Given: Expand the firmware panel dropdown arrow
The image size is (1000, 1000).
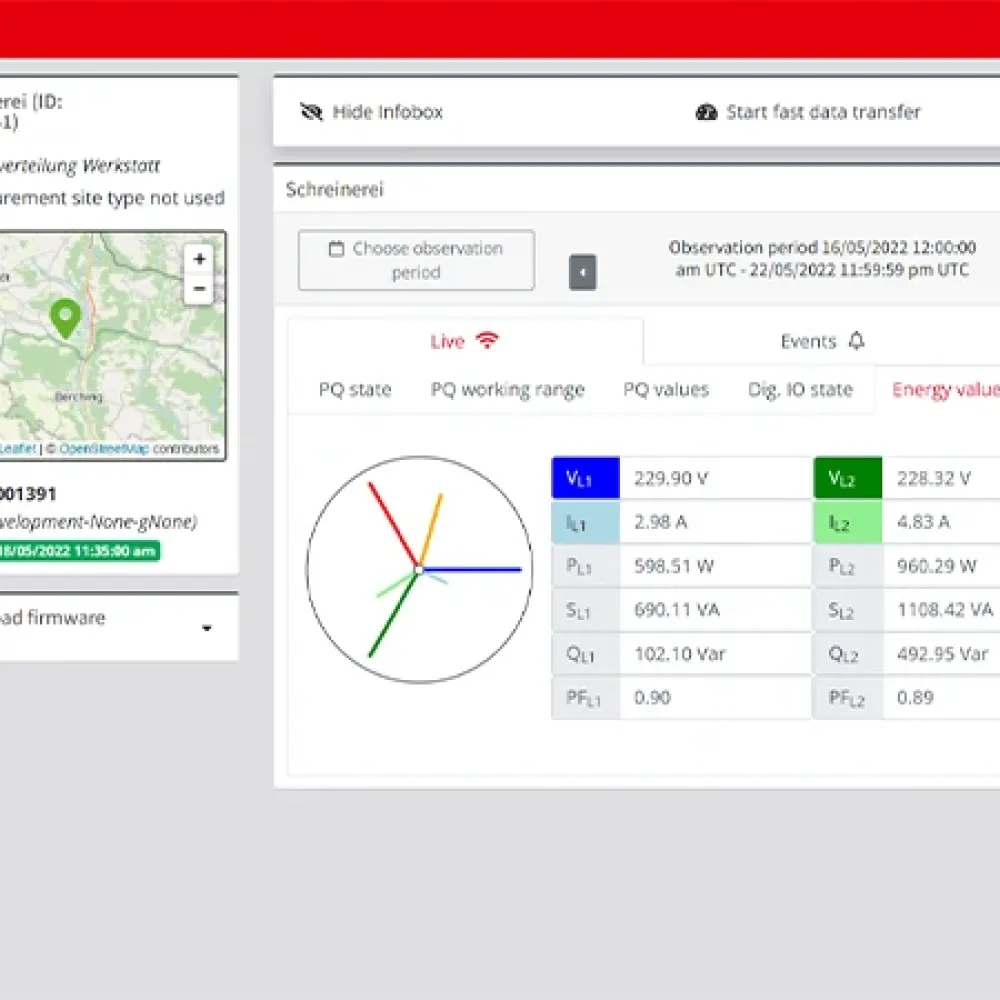Looking at the screenshot, I should (207, 628).
